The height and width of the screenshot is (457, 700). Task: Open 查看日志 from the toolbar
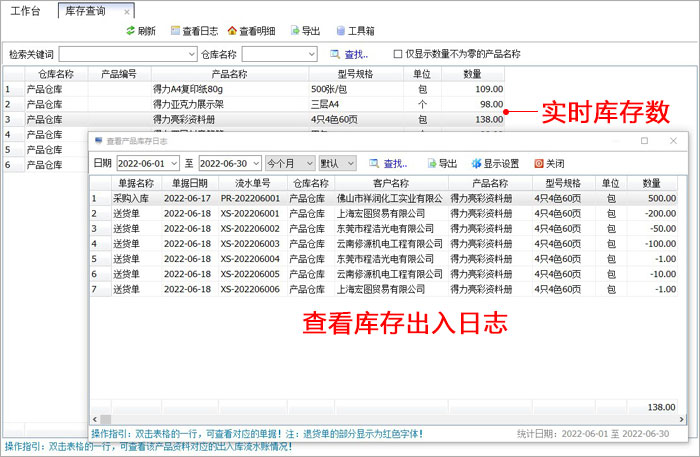(194, 31)
